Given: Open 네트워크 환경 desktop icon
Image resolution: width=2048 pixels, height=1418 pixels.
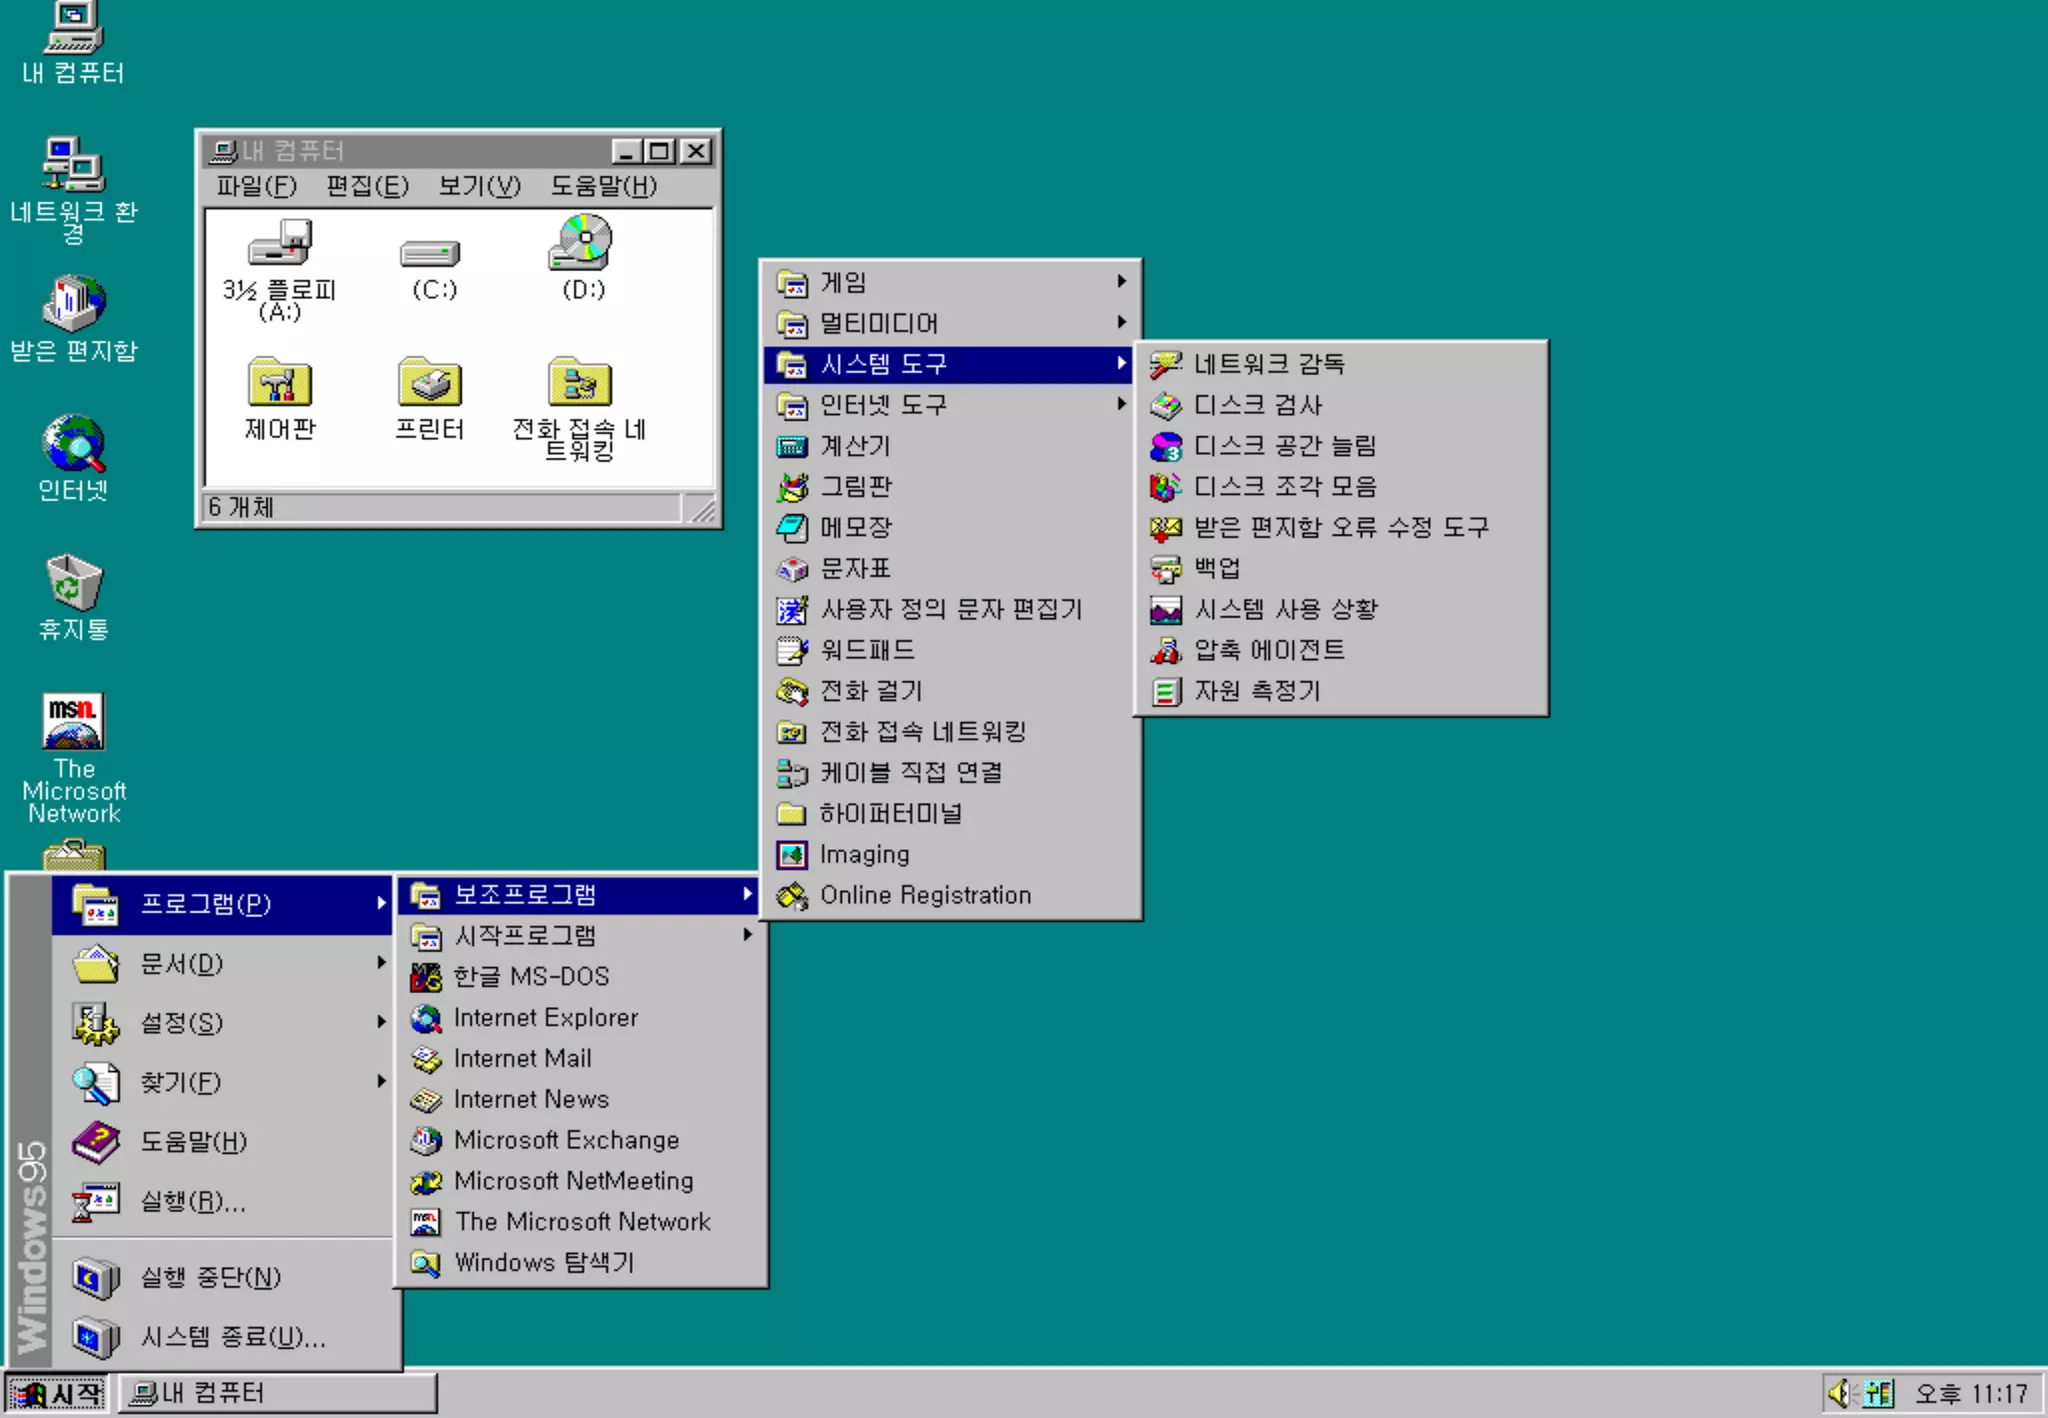Looking at the screenshot, I should (73, 190).
